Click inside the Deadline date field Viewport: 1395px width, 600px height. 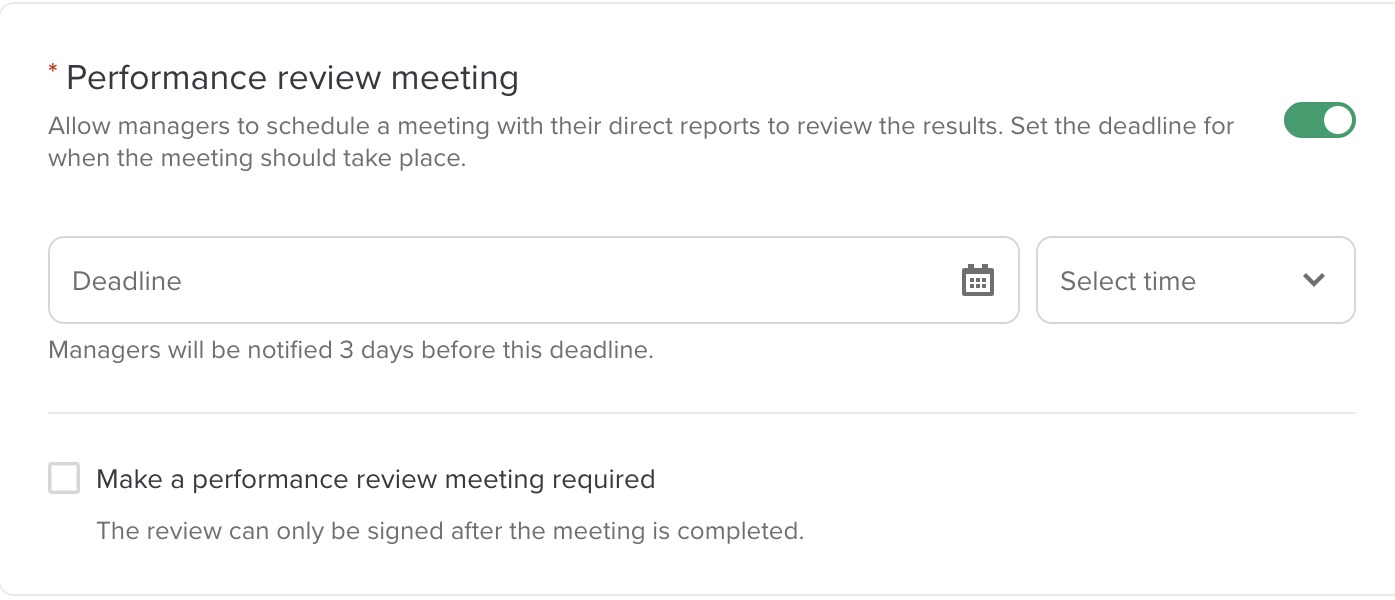[x=500, y=281]
